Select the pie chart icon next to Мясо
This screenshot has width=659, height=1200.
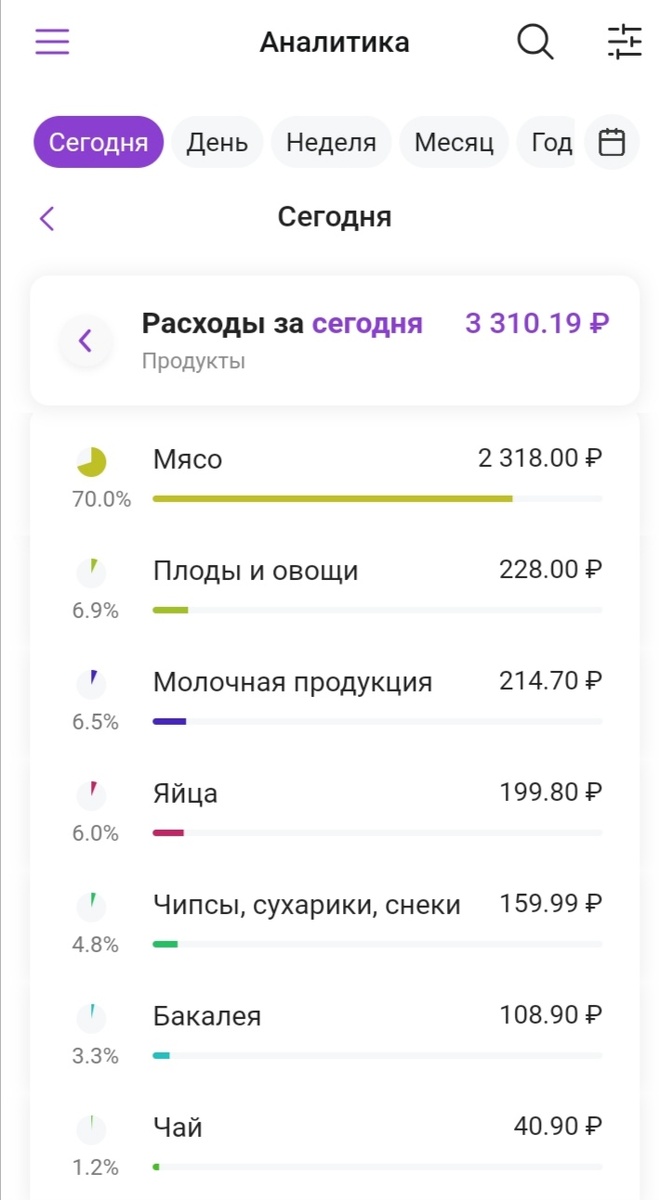(x=91, y=459)
